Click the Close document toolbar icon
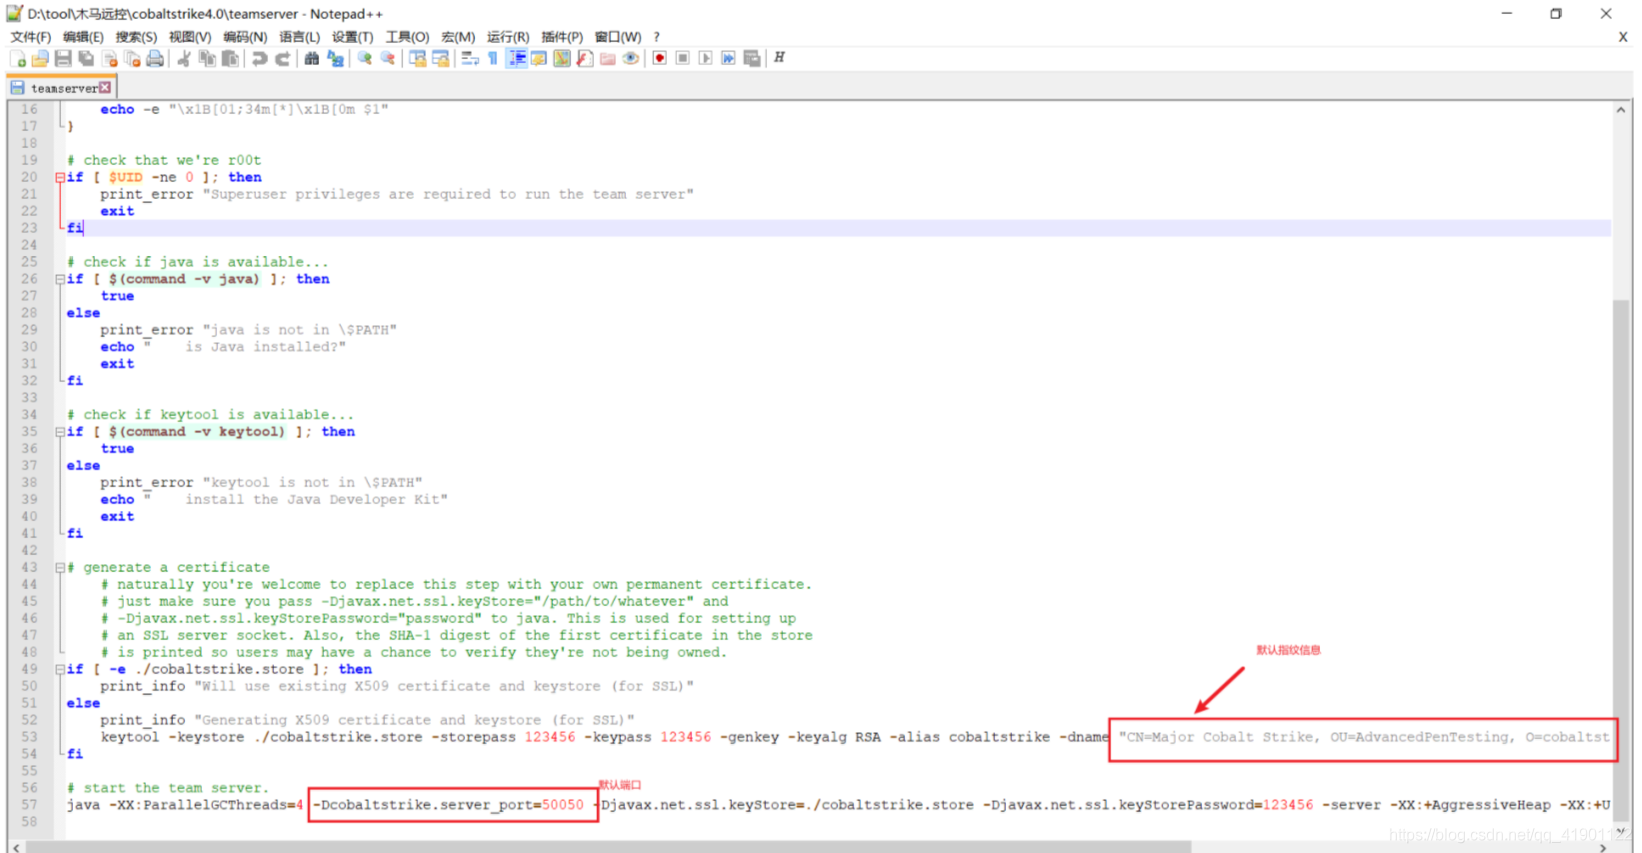Screen dimensions: 1642x853 pyautogui.click(x=109, y=59)
